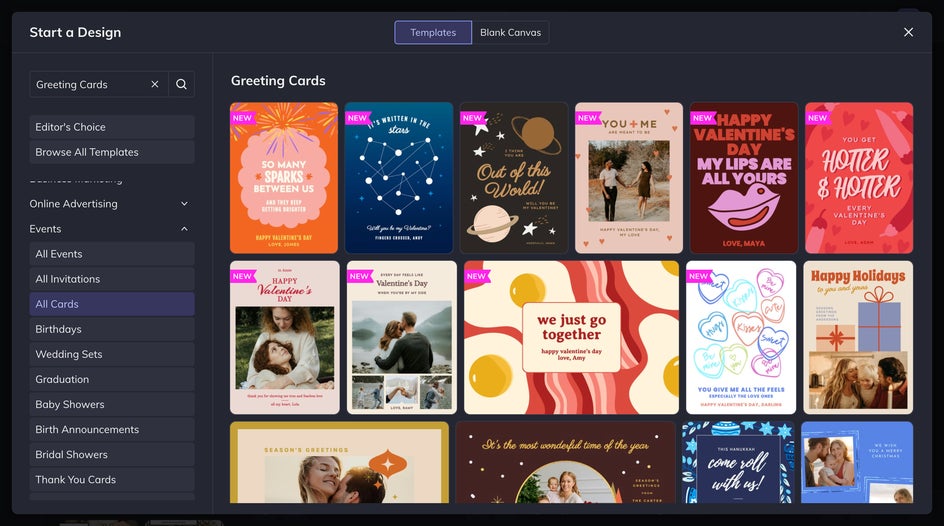944x526 pixels.
Task: Select Graduation category
Action: click(x=112, y=379)
